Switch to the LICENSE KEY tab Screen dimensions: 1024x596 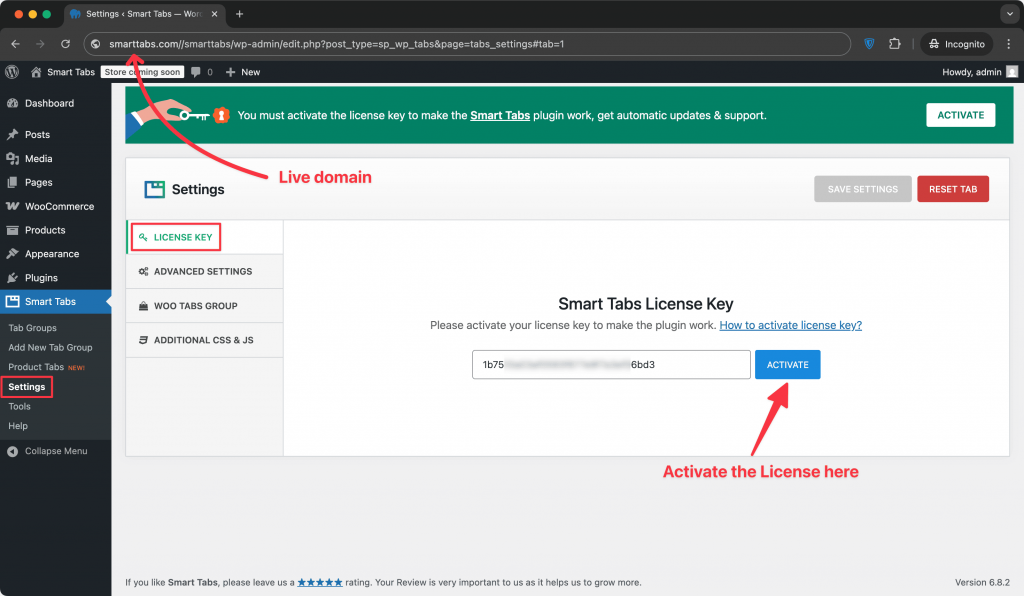click(x=204, y=237)
